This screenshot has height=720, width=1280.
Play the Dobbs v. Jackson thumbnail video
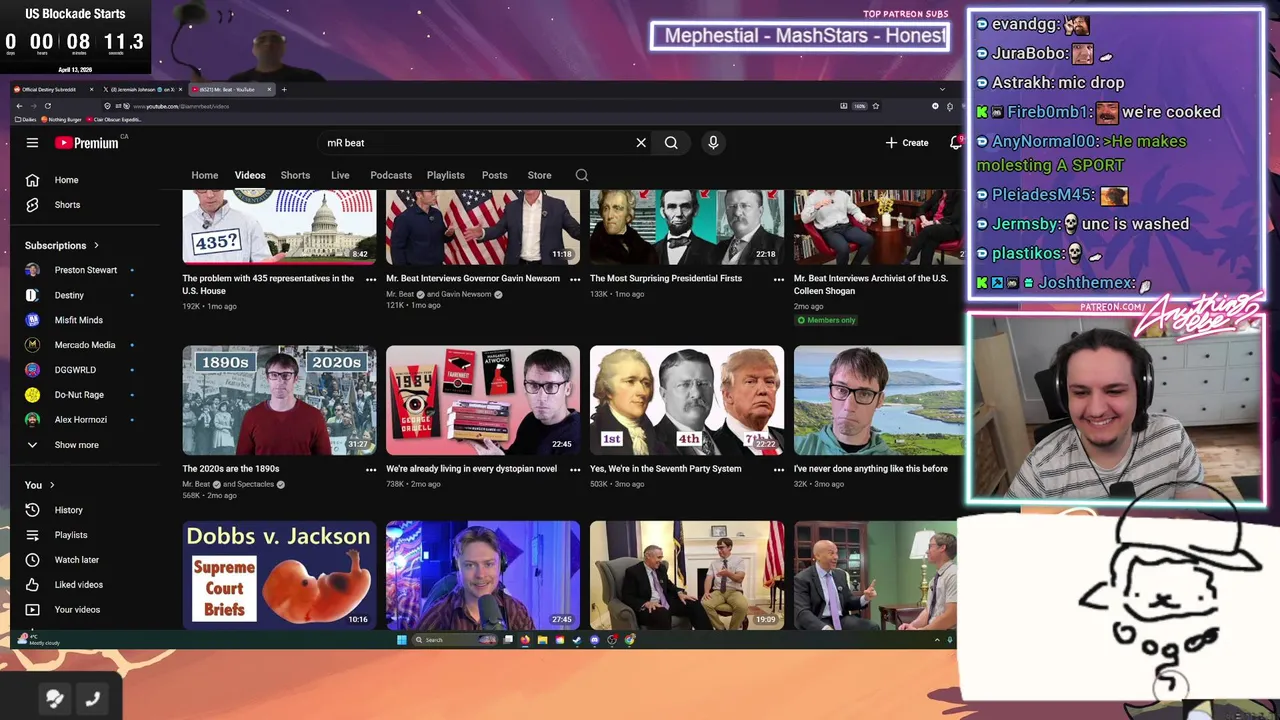[279, 575]
